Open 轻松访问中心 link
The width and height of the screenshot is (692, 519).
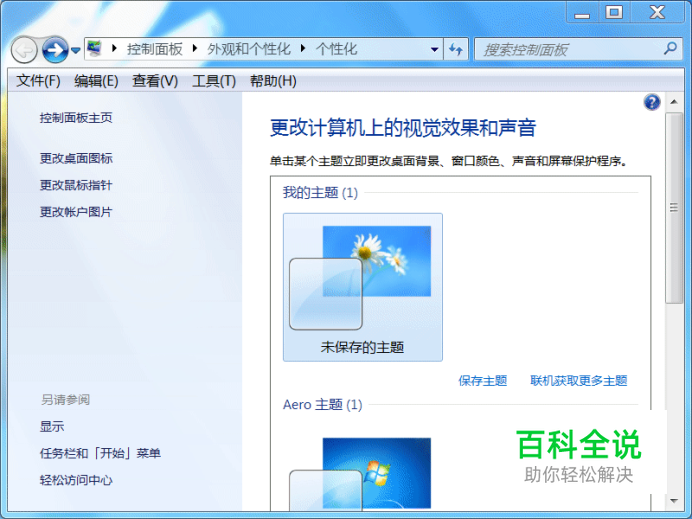(76, 481)
